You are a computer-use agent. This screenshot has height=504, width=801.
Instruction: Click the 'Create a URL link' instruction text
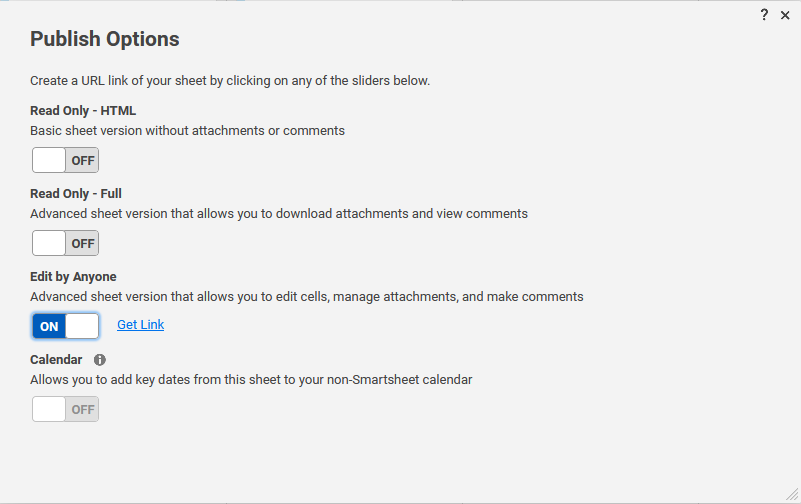pyautogui.click(x=230, y=81)
